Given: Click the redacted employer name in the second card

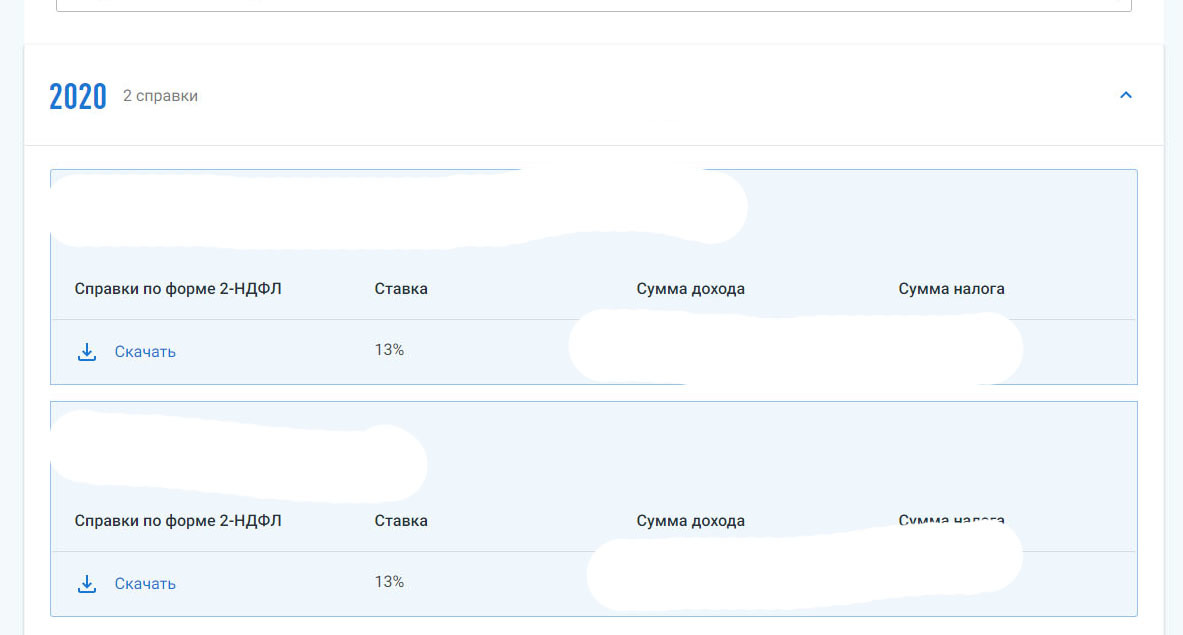Looking at the screenshot, I should coord(238,456).
